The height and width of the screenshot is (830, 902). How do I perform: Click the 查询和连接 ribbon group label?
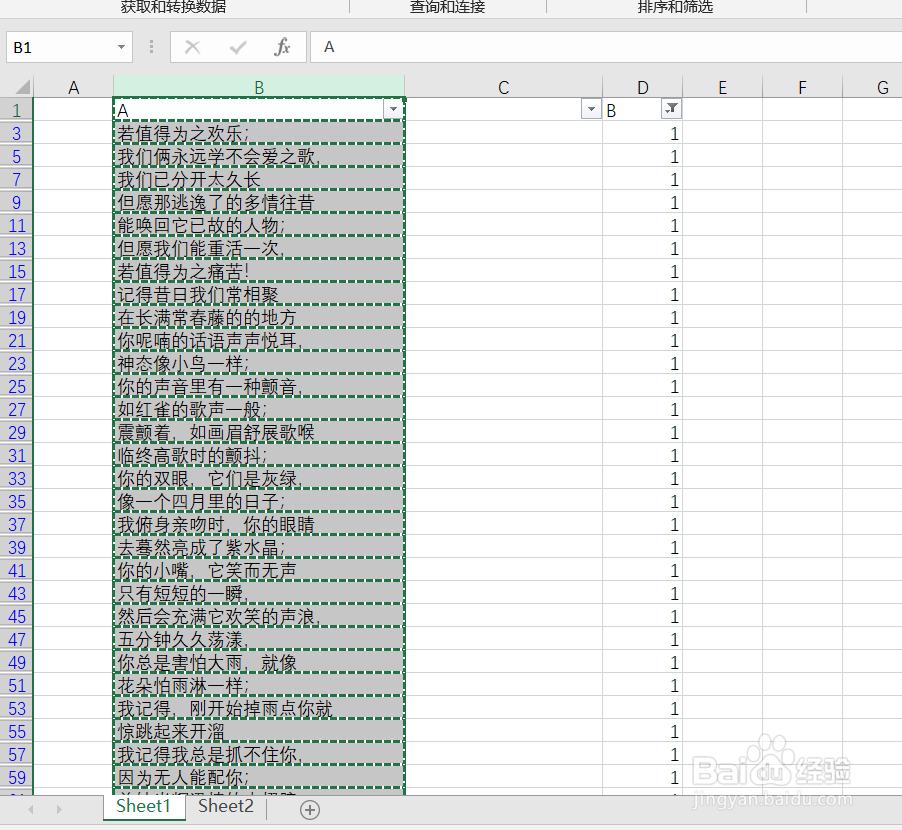447,6
